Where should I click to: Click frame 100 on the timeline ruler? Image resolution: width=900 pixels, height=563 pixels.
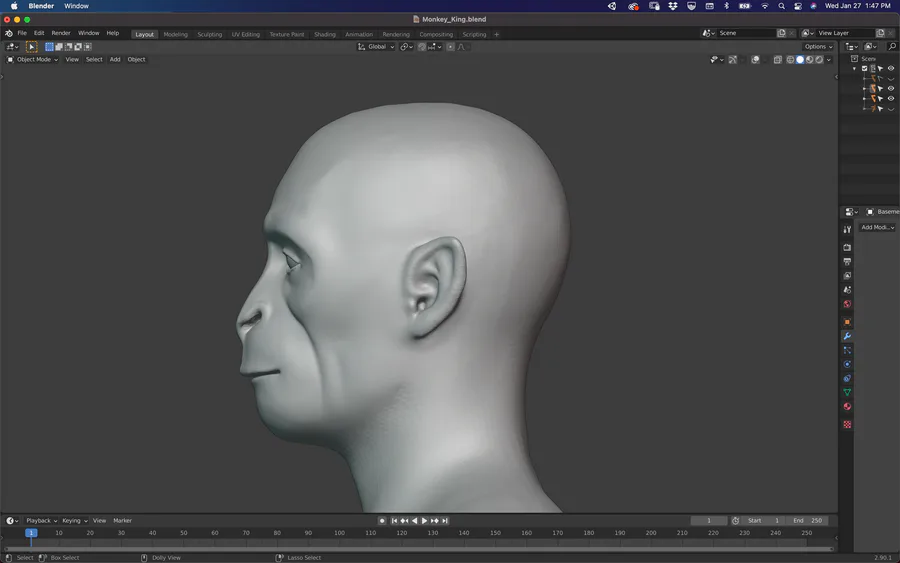339,533
